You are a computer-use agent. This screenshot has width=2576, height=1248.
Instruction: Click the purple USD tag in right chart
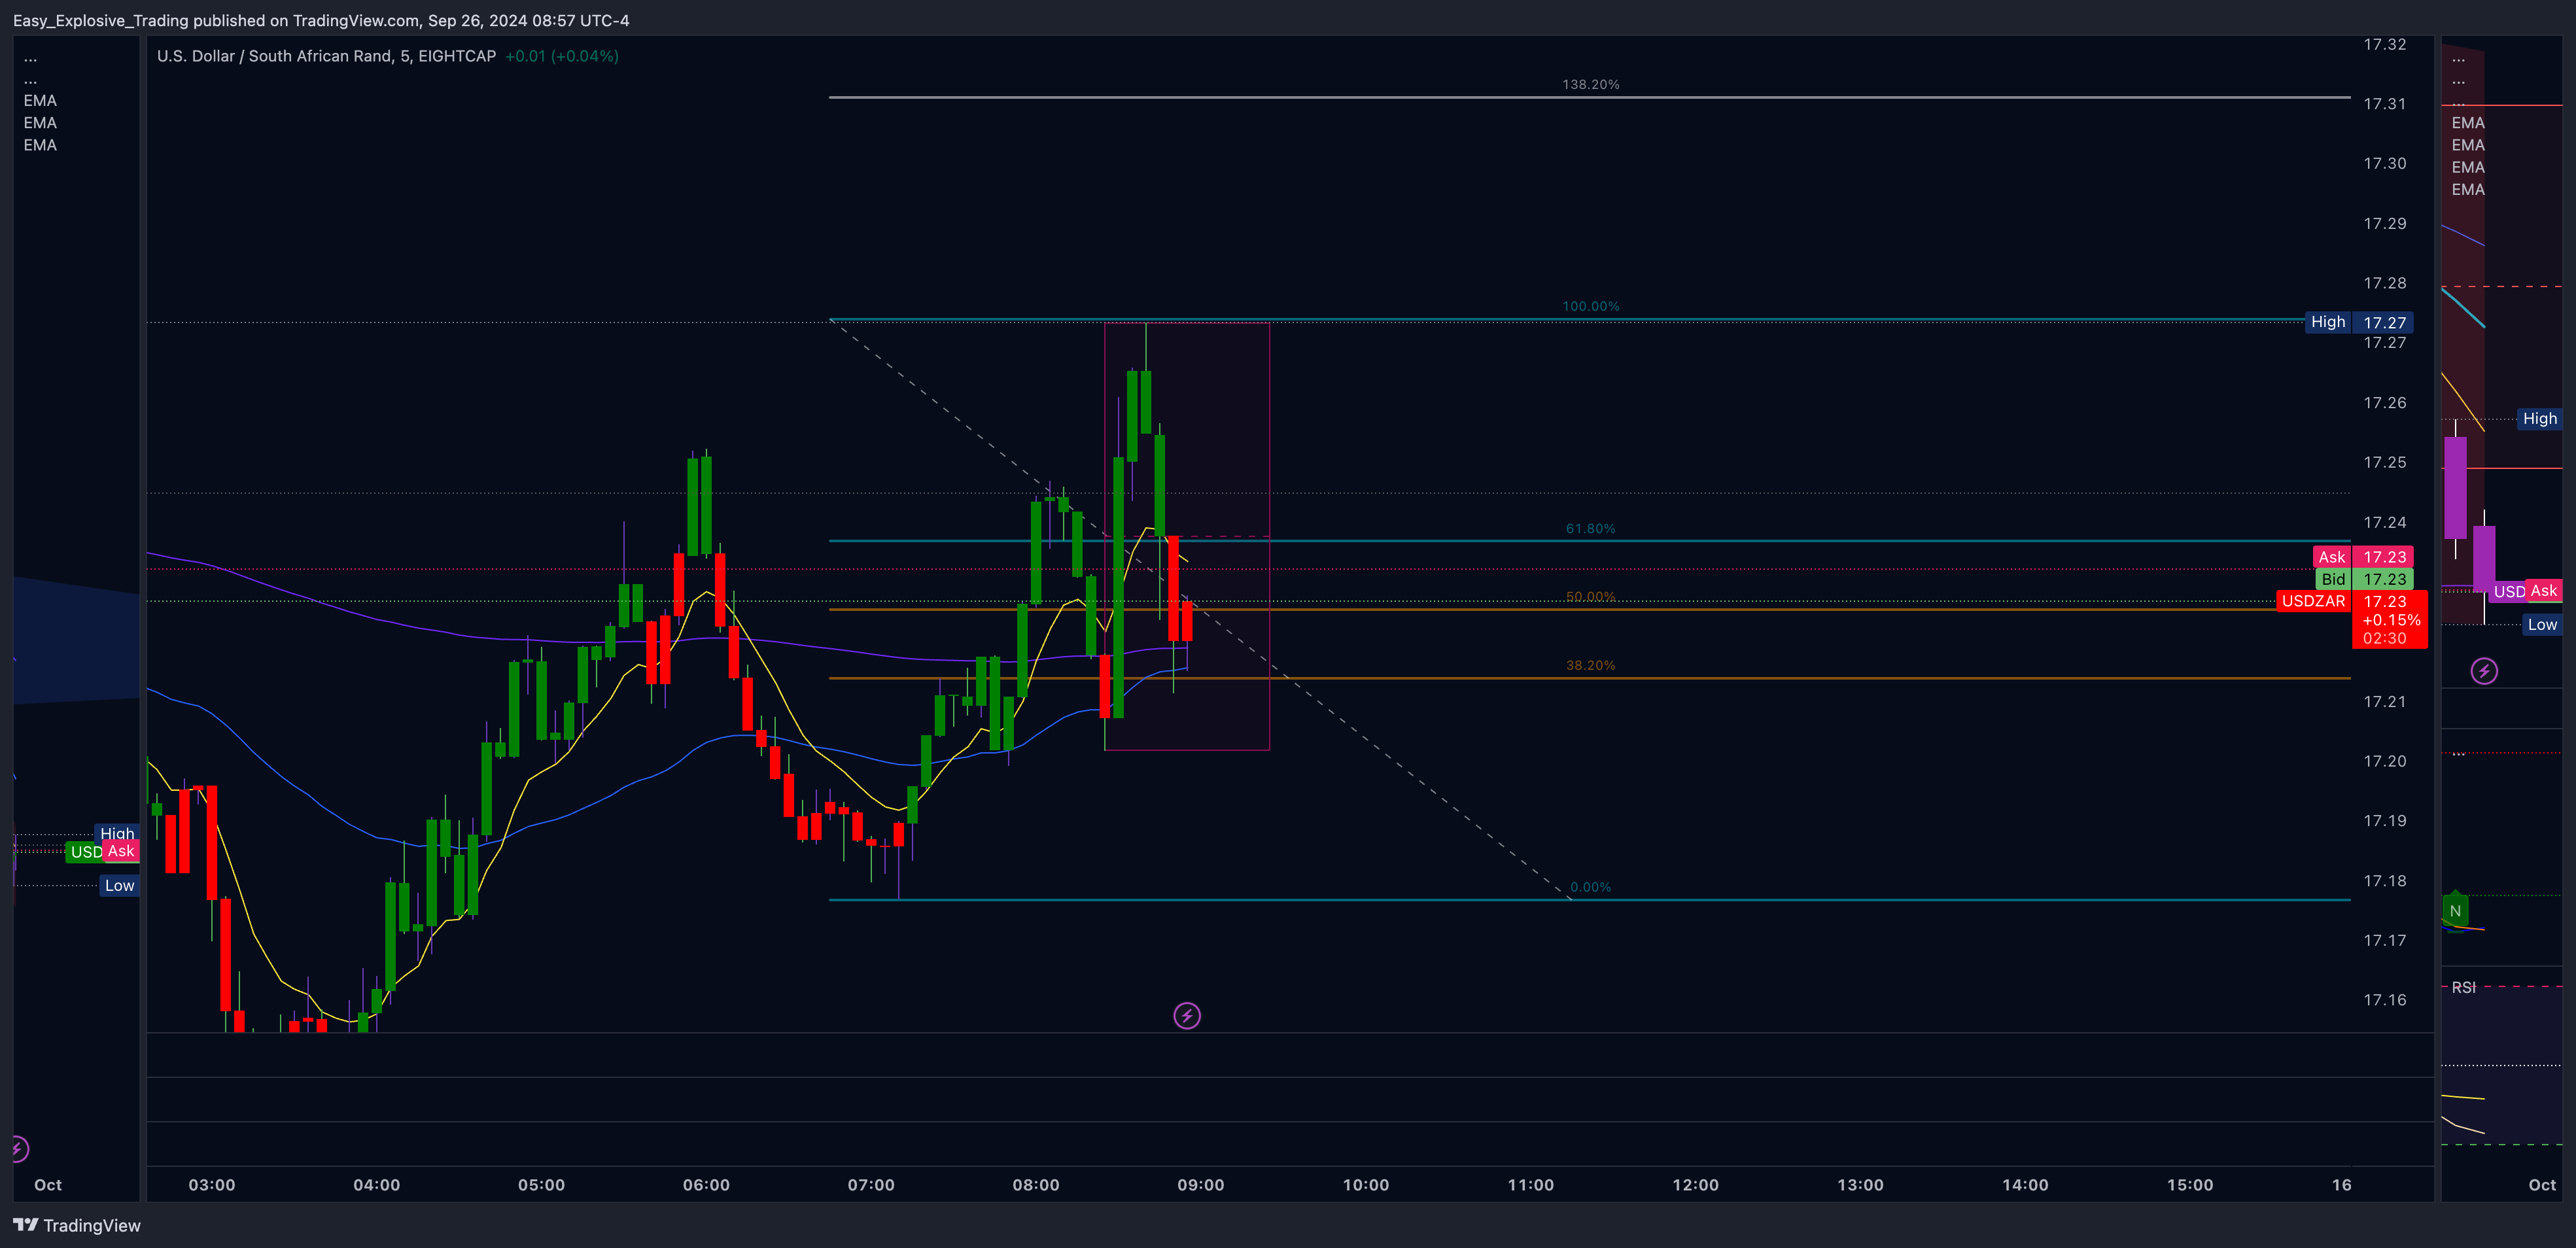[x=2508, y=592]
